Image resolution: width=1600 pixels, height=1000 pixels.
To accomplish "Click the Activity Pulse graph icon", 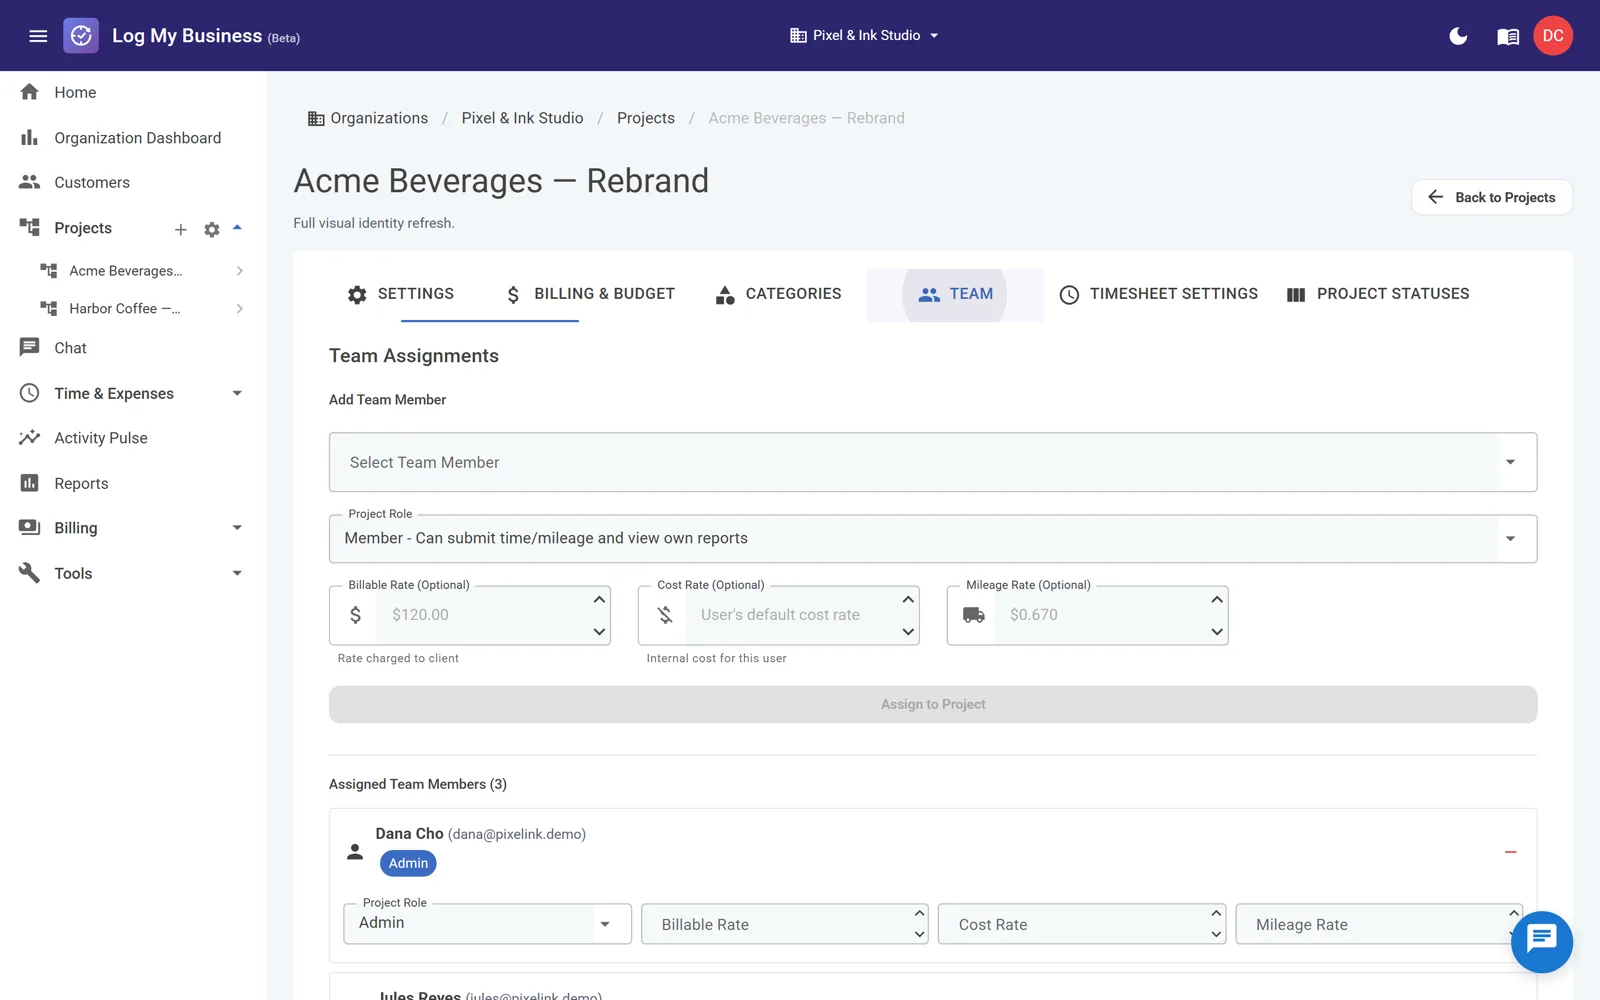I will [30, 438].
